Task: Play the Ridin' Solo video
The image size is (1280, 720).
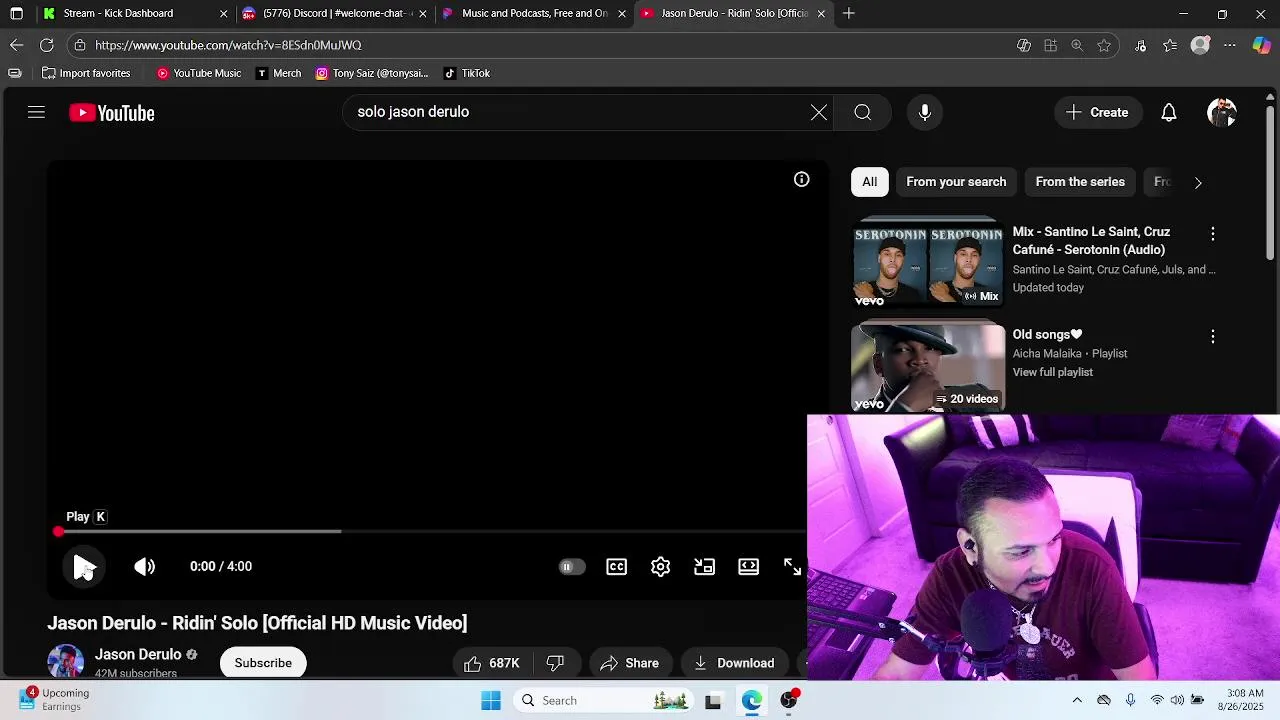Action: pos(84,567)
